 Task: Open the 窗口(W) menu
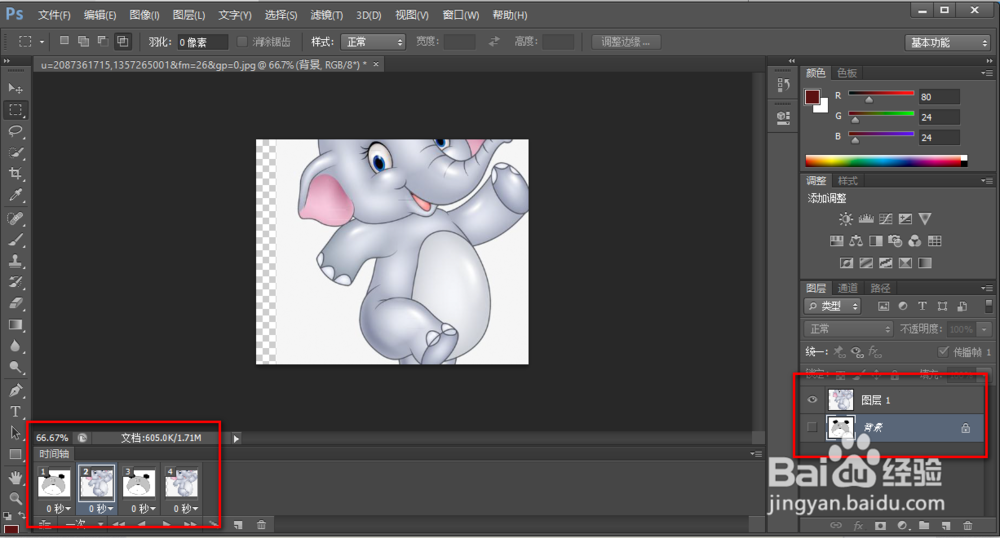[460, 15]
